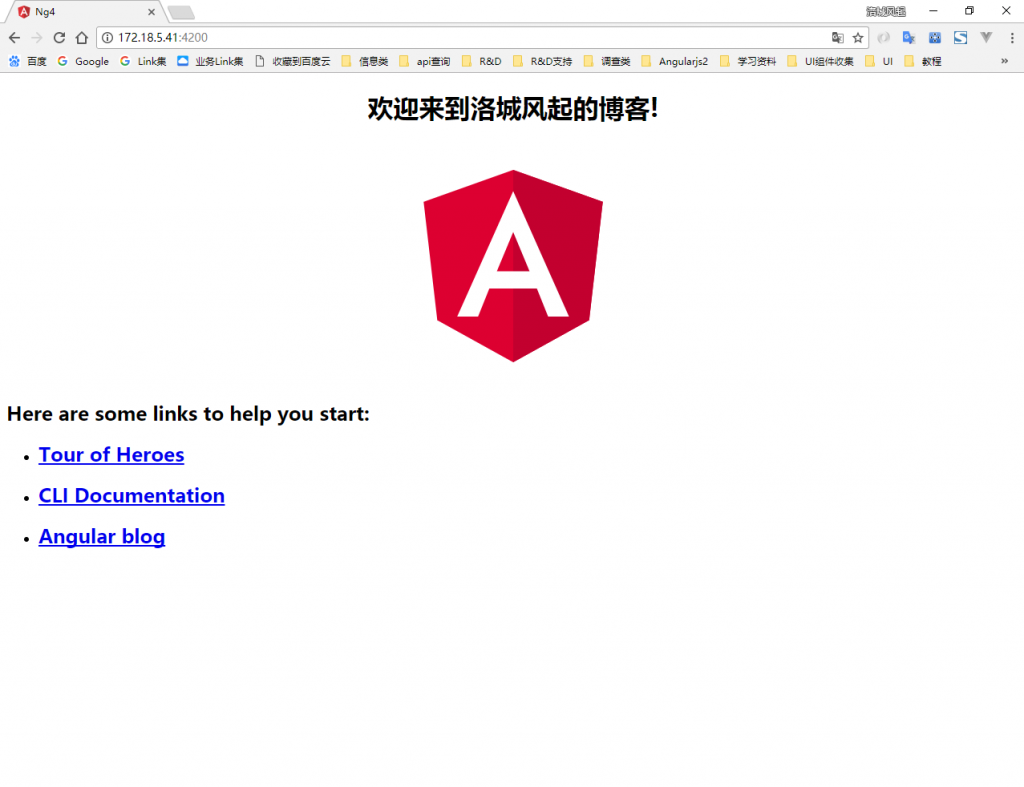Open the Angularjs2 bookmark folder
This screenshot has width=1024, height=787.
tap(675, 61)
